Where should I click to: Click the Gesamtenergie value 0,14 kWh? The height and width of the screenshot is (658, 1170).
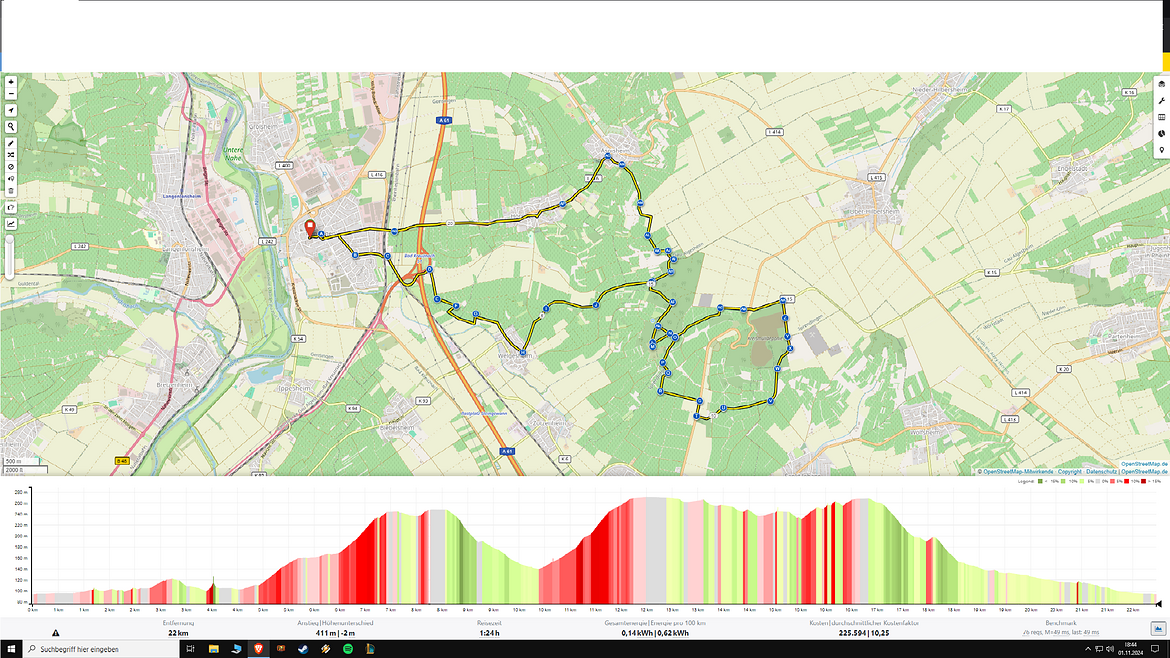pyautogui.click(x=637, y=633)
